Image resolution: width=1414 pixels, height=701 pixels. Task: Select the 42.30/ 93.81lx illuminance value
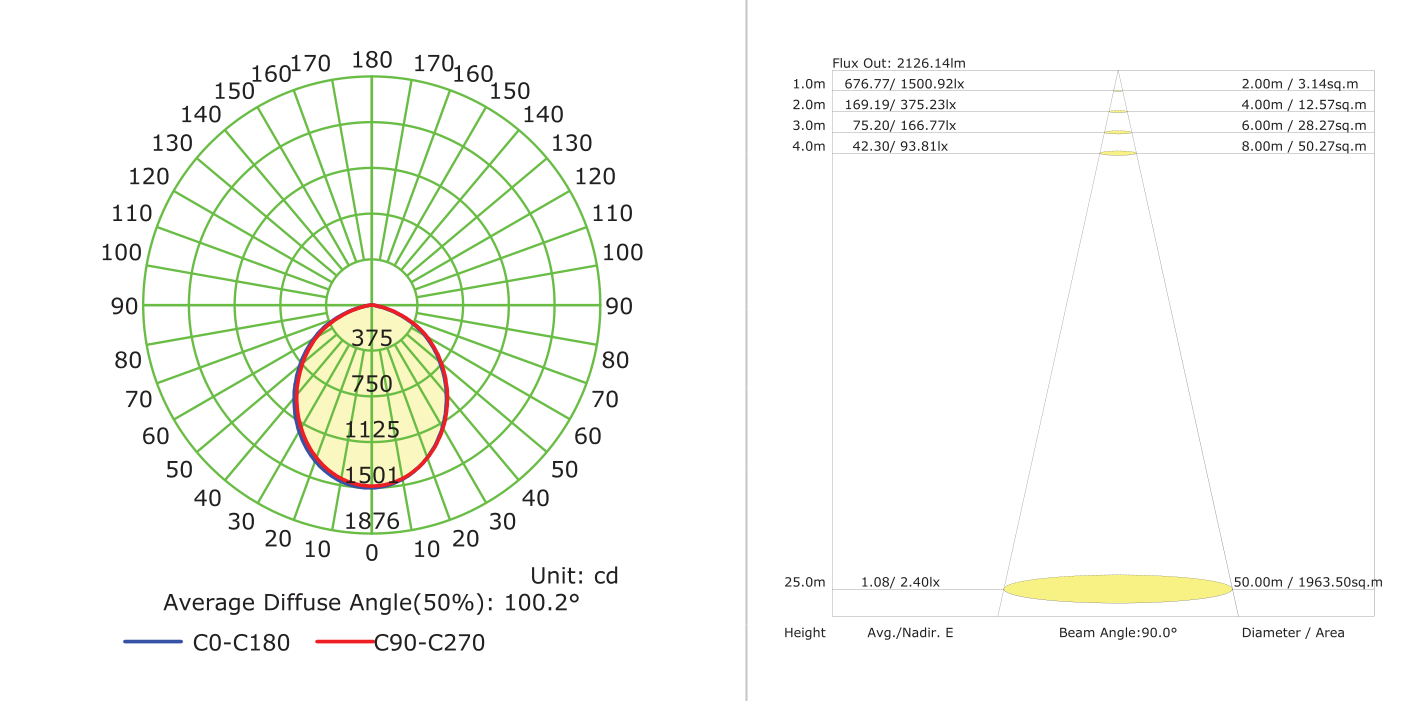point(900,147)
